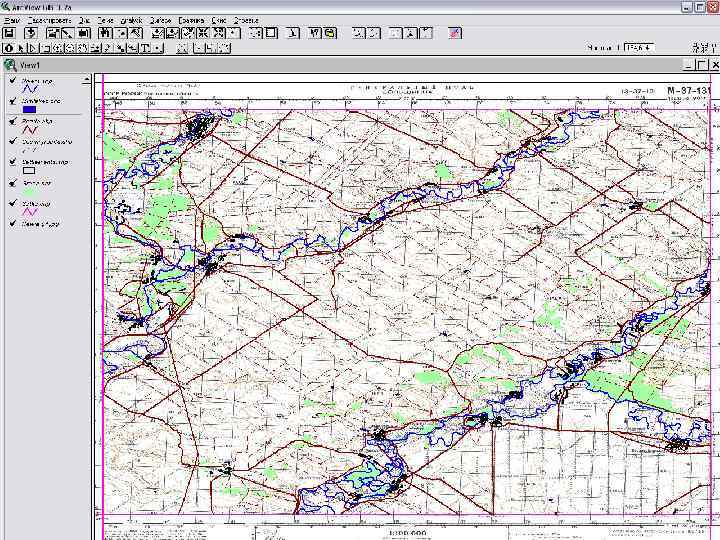
Task: Open the Query Builder hammer icon
Action: coord(135,33)
